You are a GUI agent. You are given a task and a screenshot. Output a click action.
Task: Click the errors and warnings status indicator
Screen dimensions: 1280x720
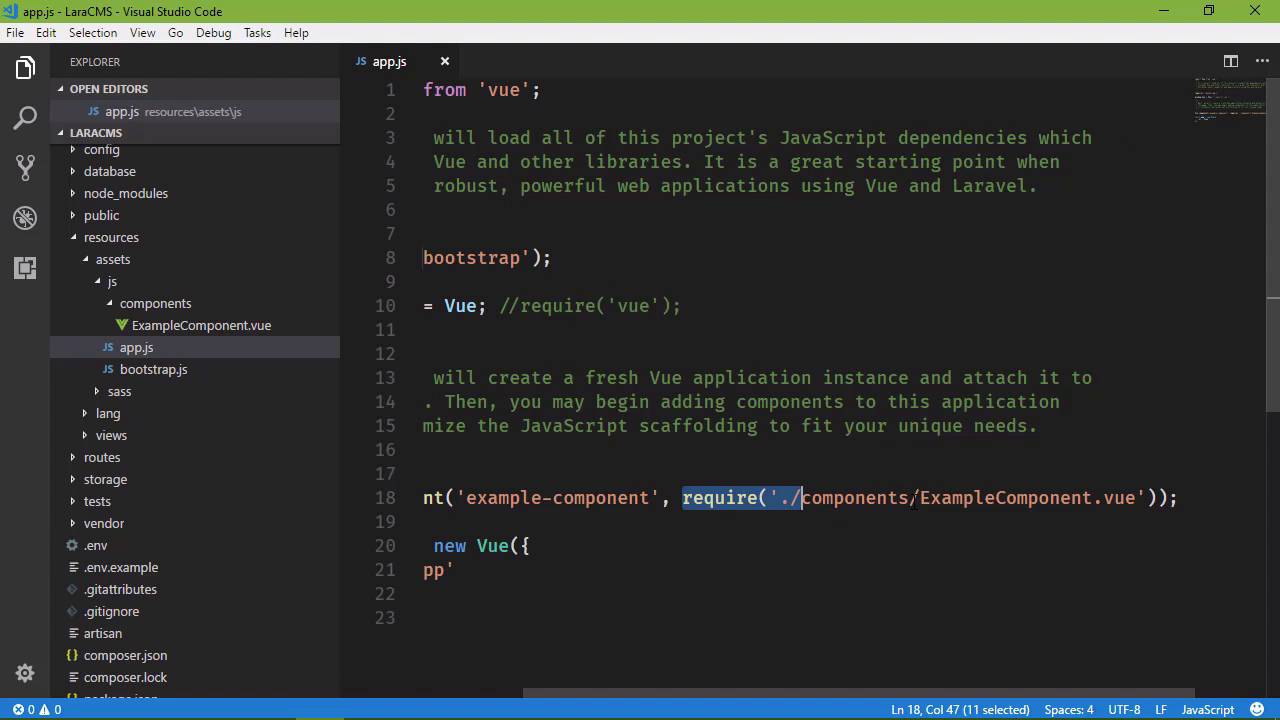tap(37, 710)
